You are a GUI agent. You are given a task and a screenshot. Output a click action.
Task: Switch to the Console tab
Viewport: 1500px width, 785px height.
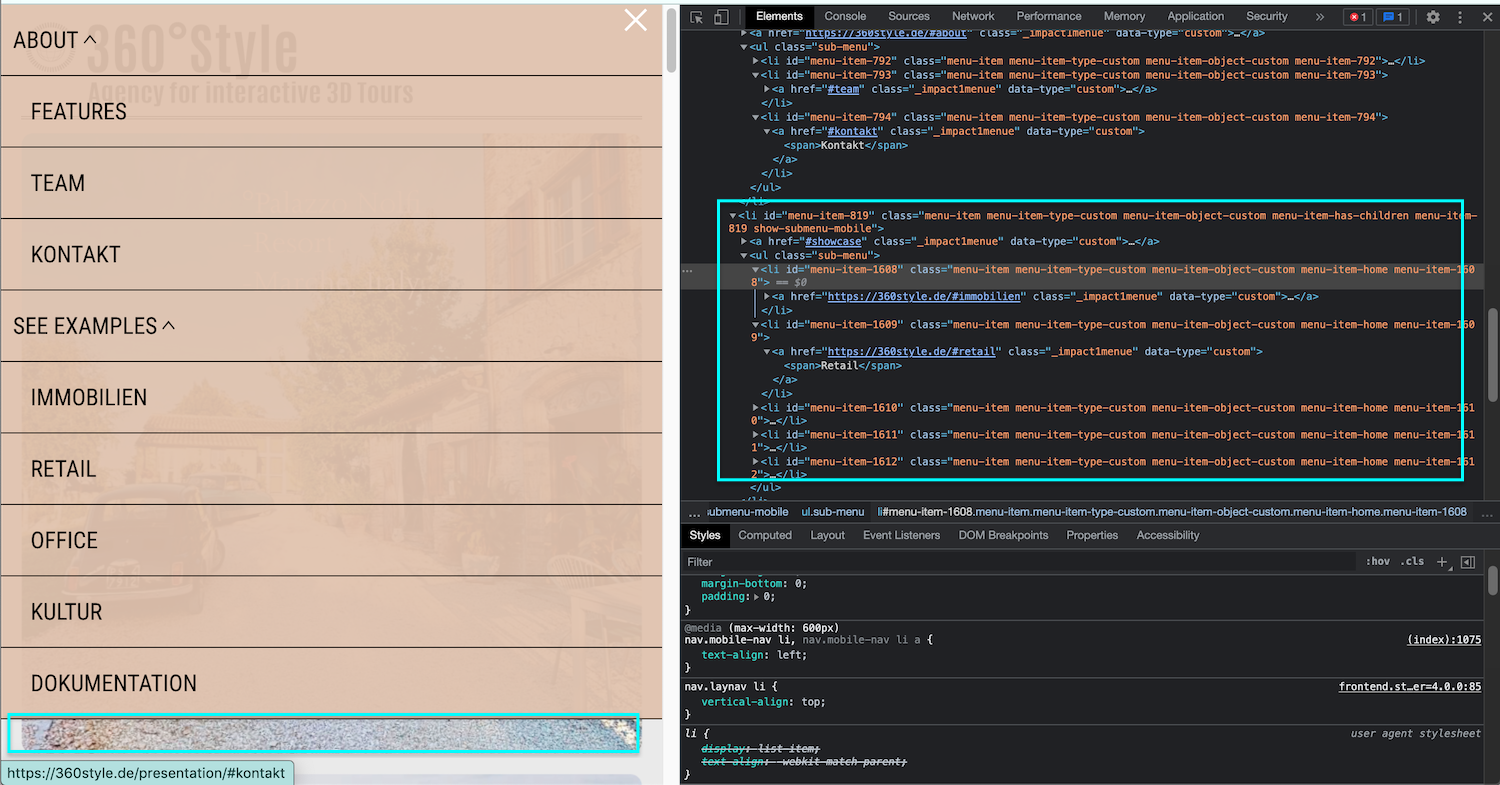(x=845, y=17)
